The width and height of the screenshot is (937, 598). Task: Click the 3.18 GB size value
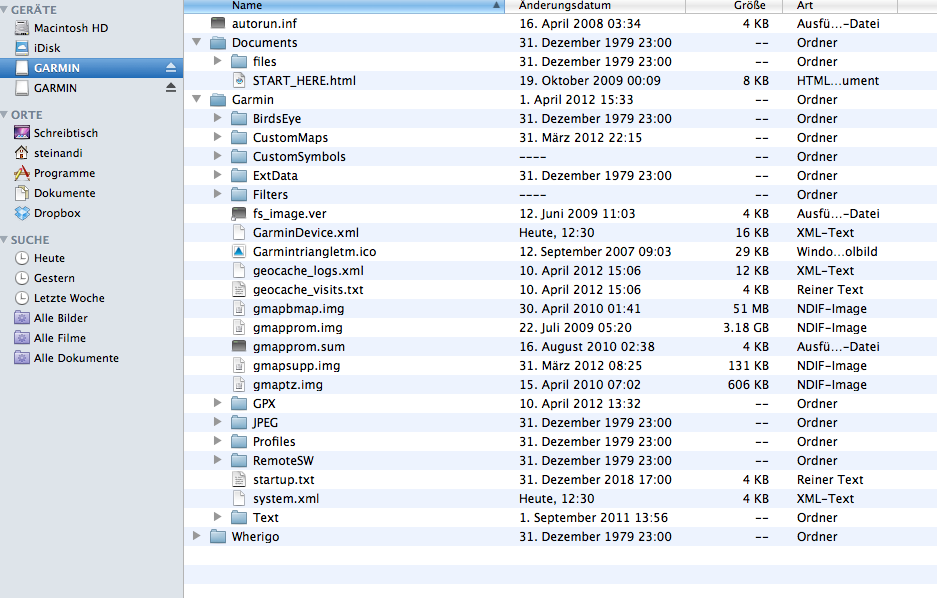click(x=746, y=327)
